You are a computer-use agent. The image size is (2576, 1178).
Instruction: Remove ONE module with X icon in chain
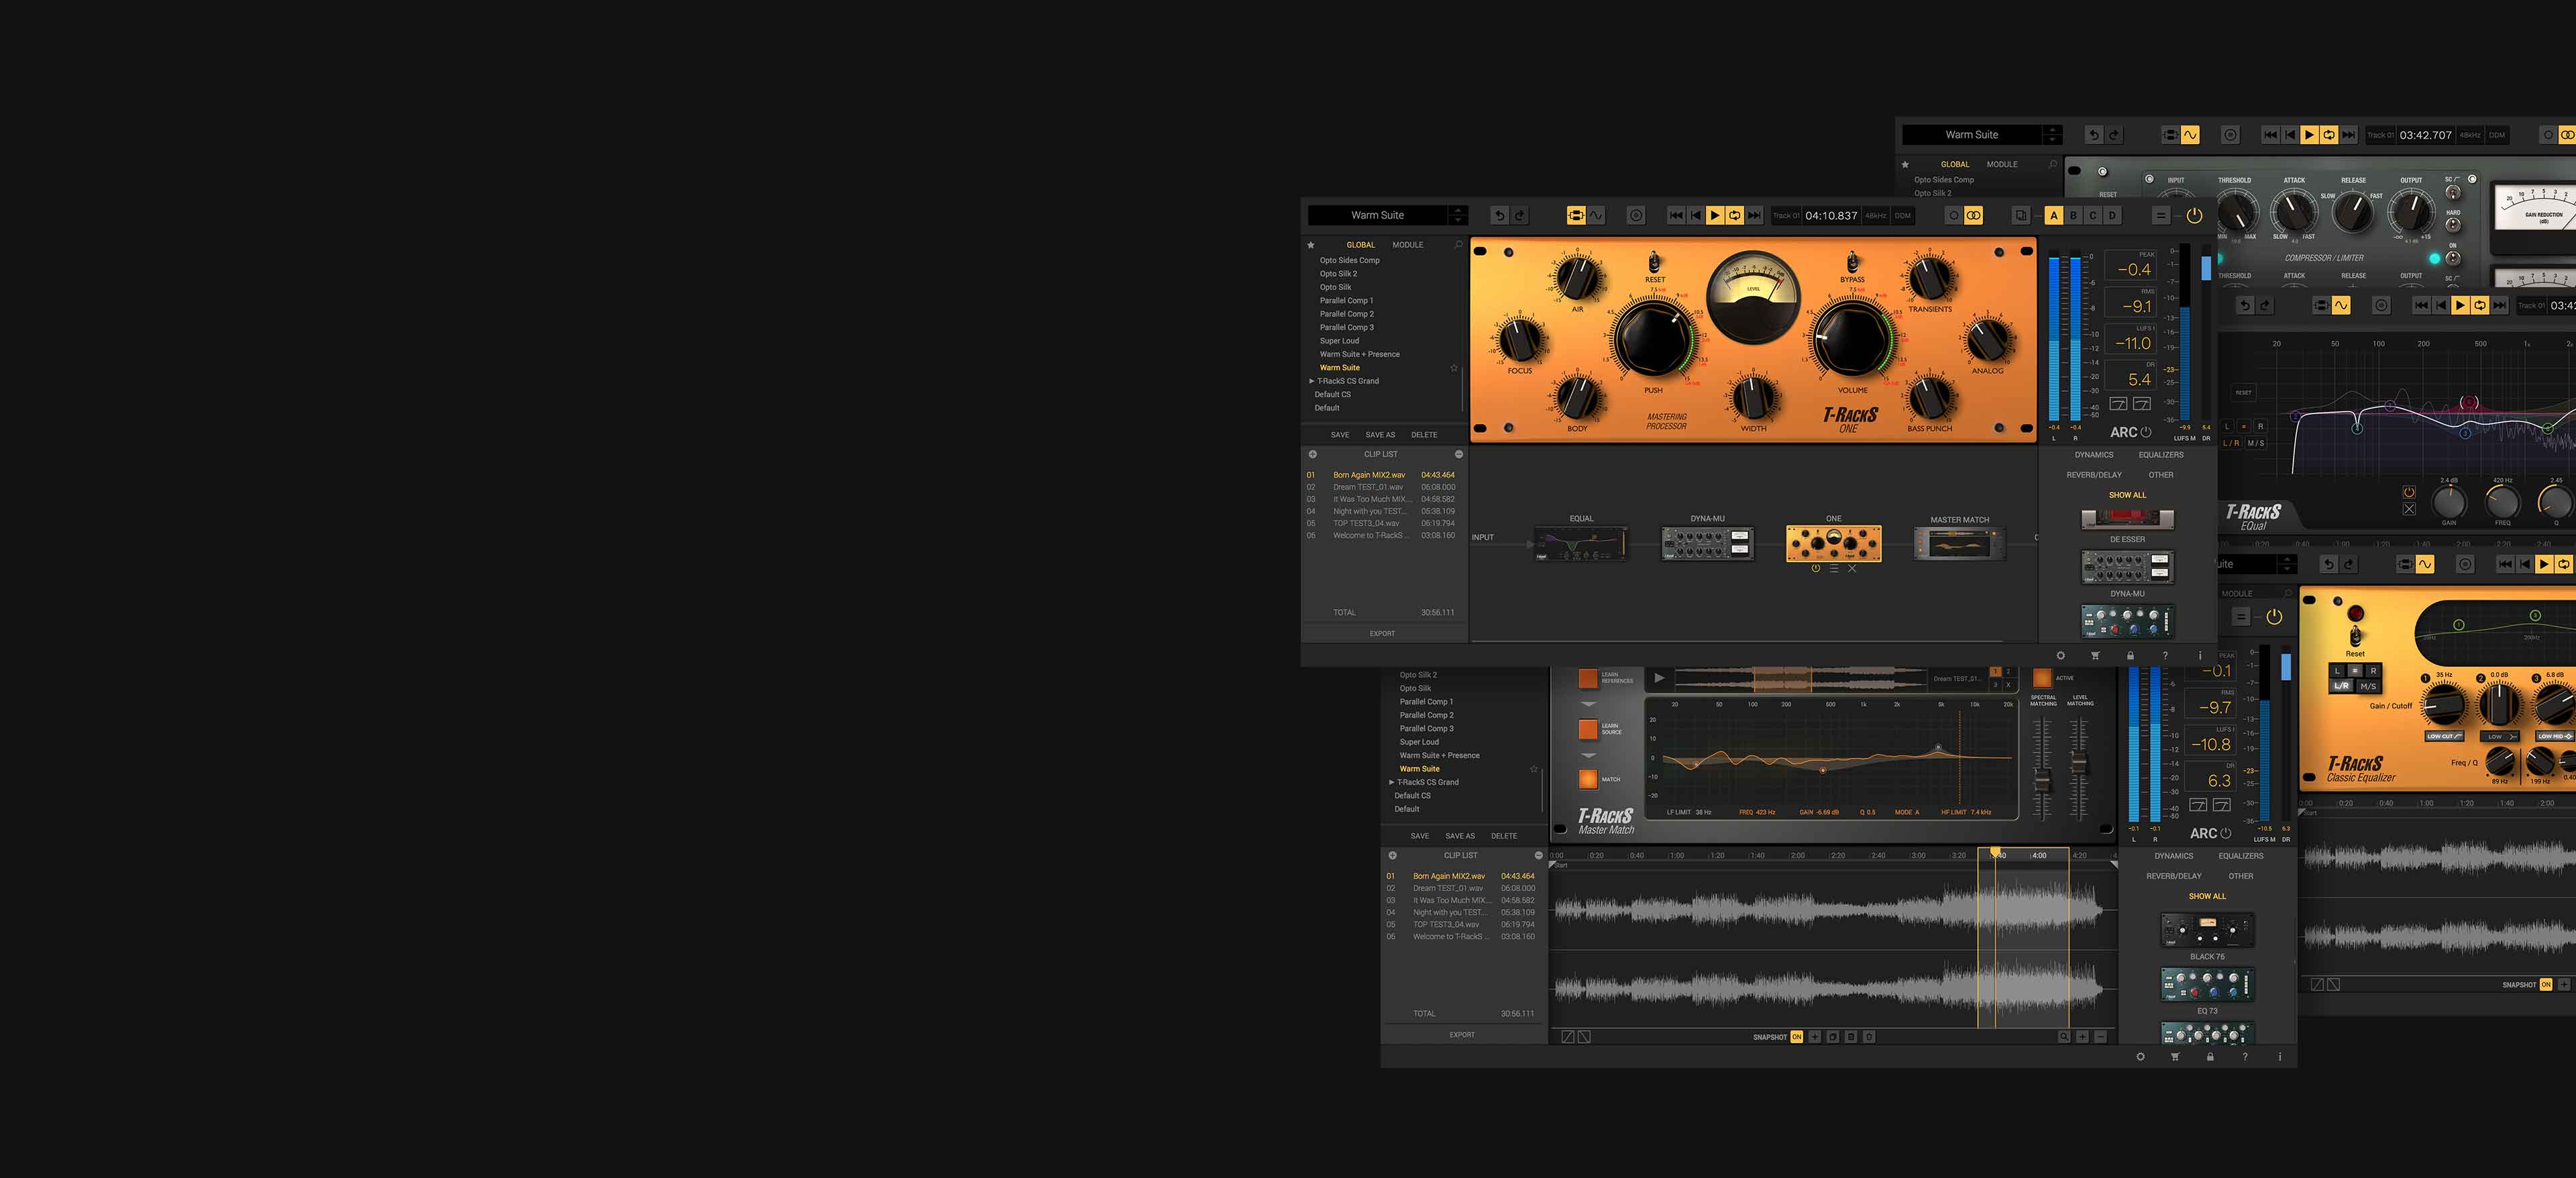click(x=1852, y=568)
